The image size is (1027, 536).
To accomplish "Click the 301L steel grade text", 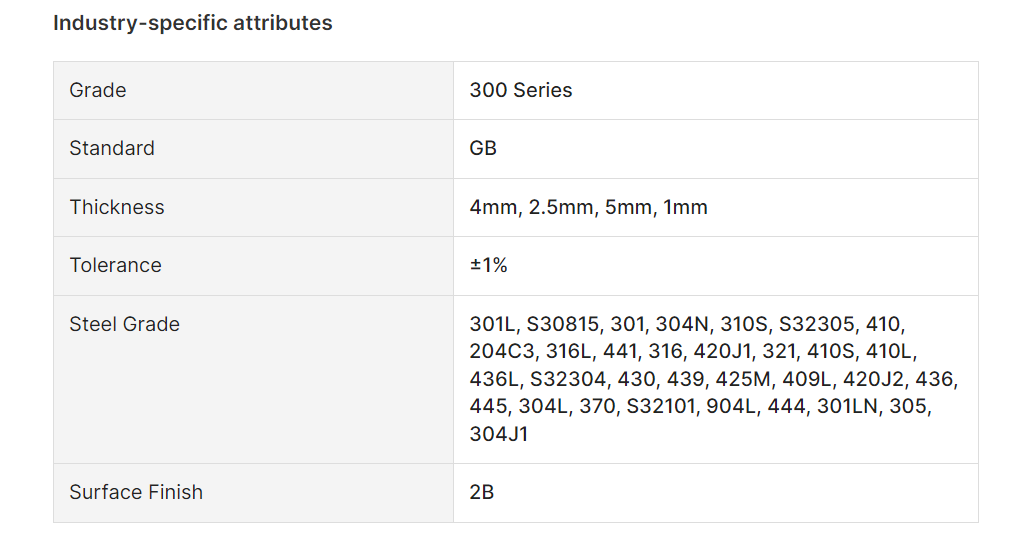I will [x=493, y=324].
